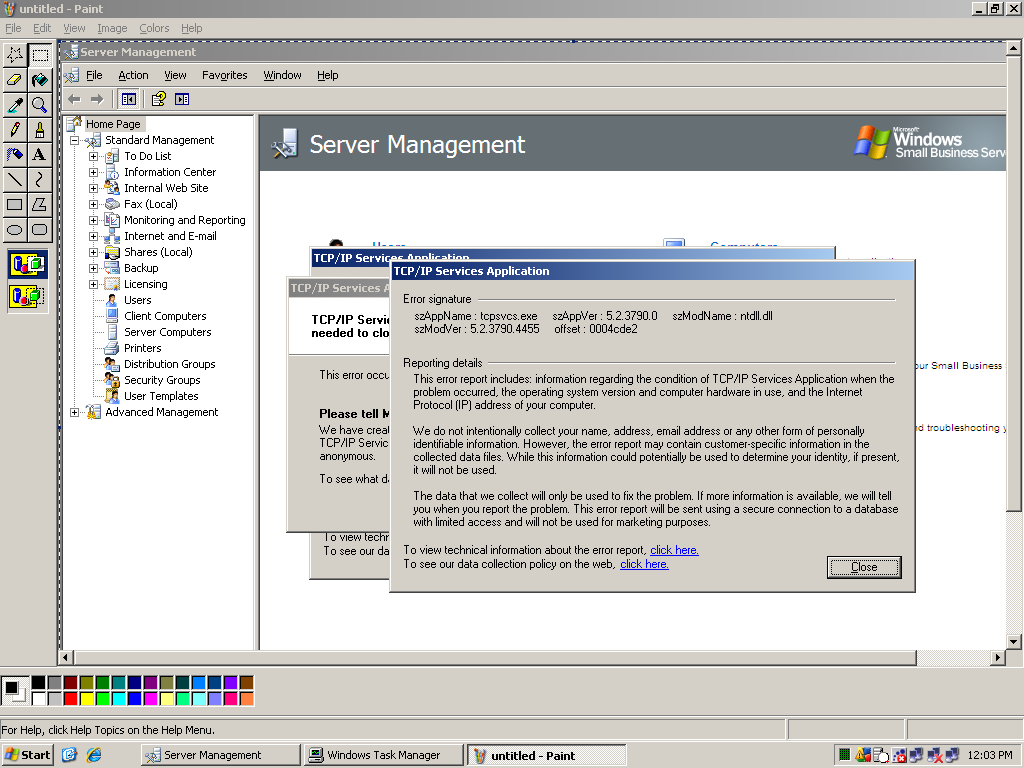Expand the To Do List node
Viewport: 1024px width, 768px height.
coord(93,156)
